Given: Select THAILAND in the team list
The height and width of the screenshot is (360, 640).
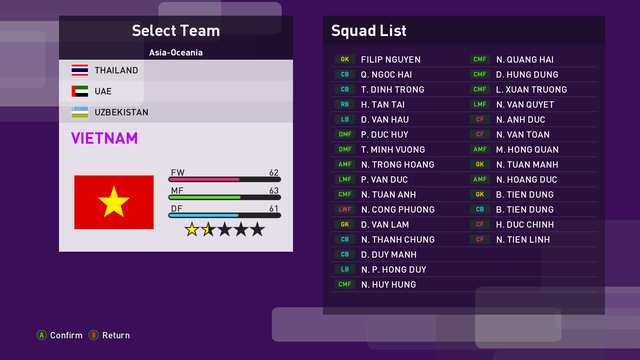Looking at the screenshot, I should (176, 70).
